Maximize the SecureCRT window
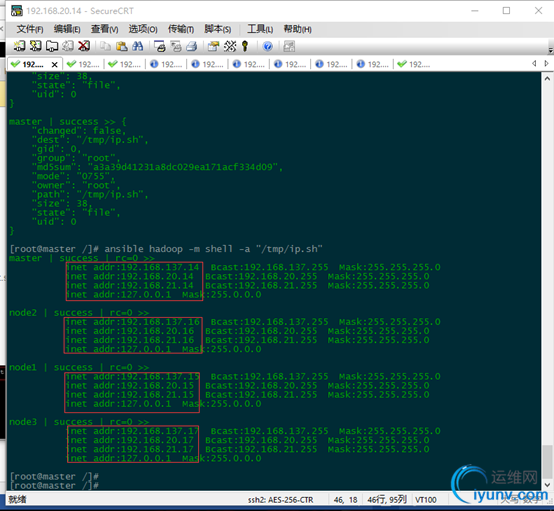 (x=506, y=11)
